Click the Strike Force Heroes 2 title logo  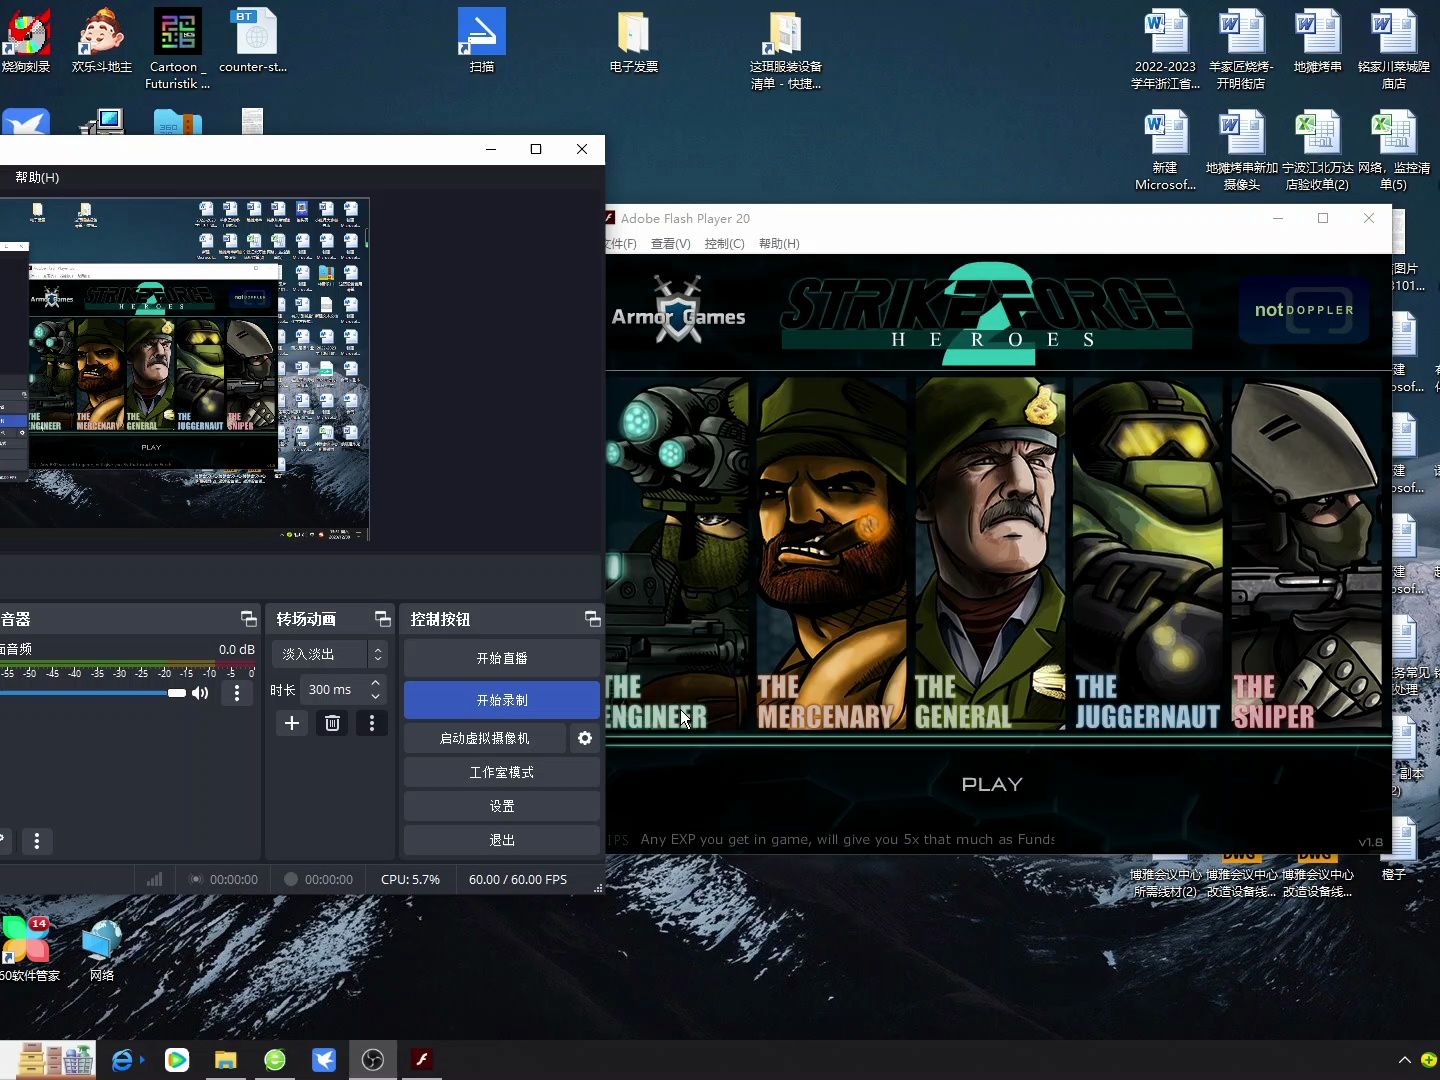(x=987, y=312)
